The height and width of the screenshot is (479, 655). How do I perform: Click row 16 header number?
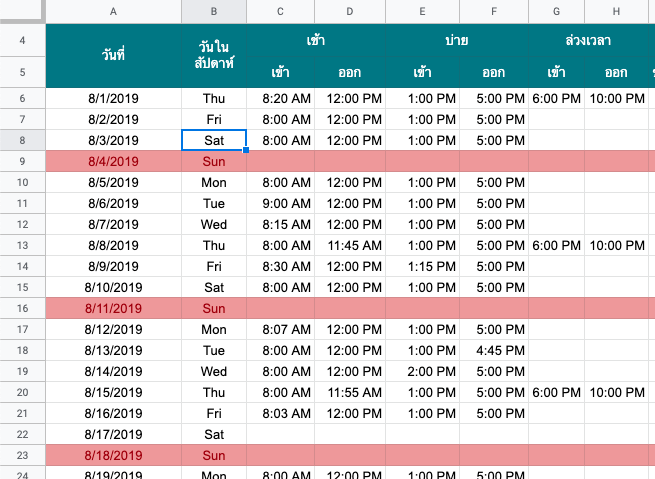[x=23, y=308]
